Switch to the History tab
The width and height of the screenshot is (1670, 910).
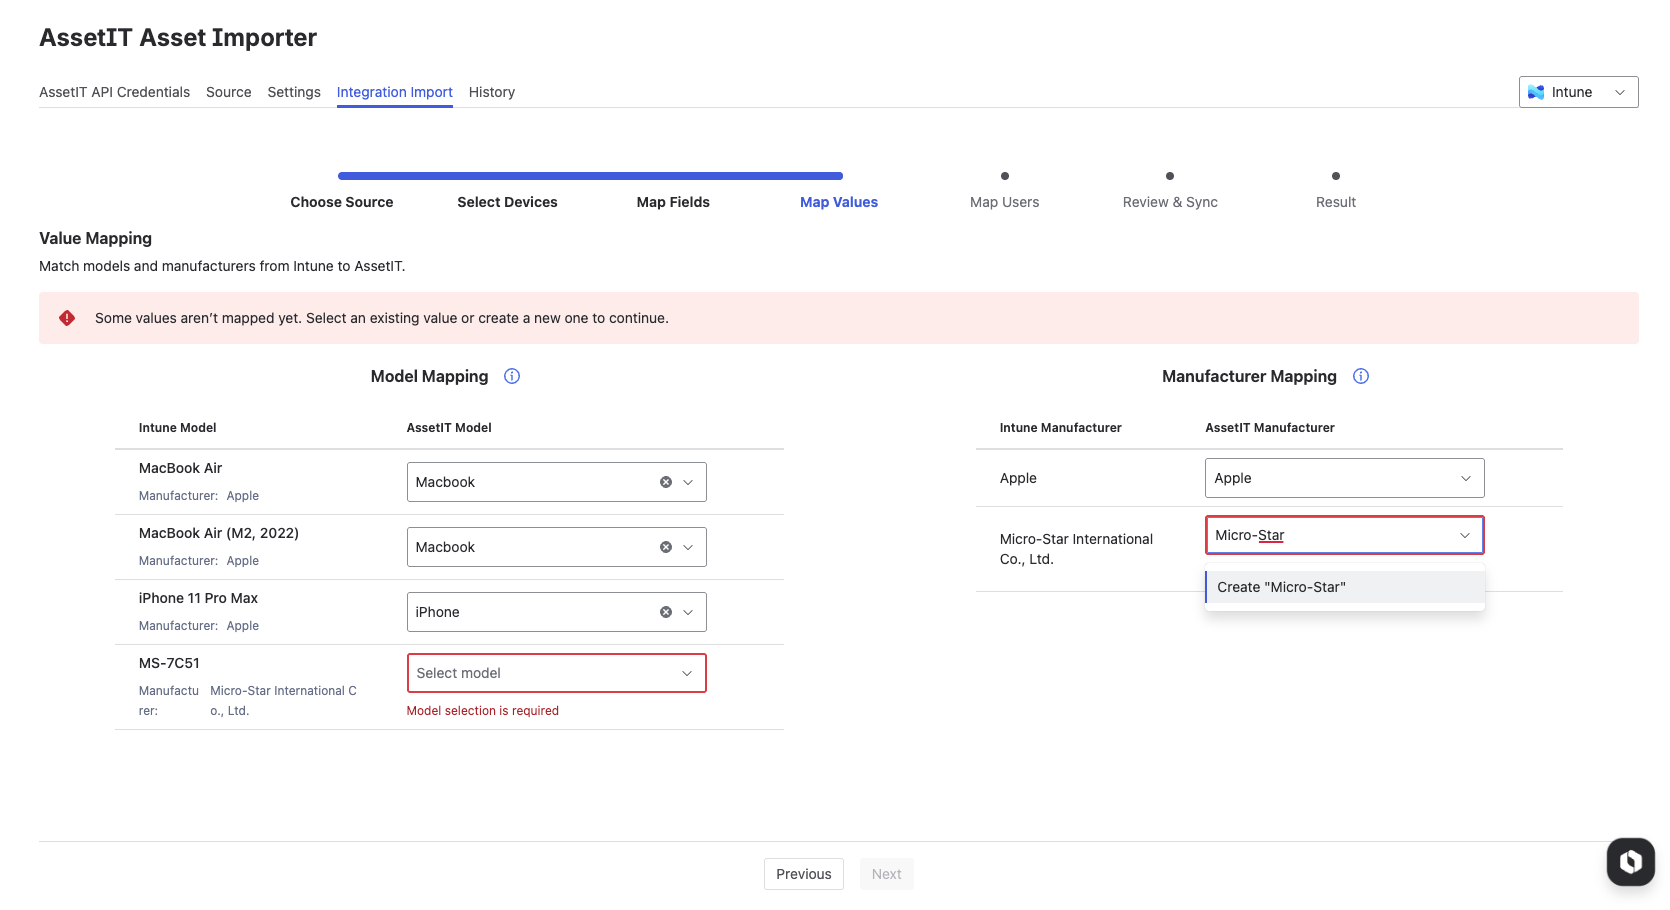pos(491,92)
